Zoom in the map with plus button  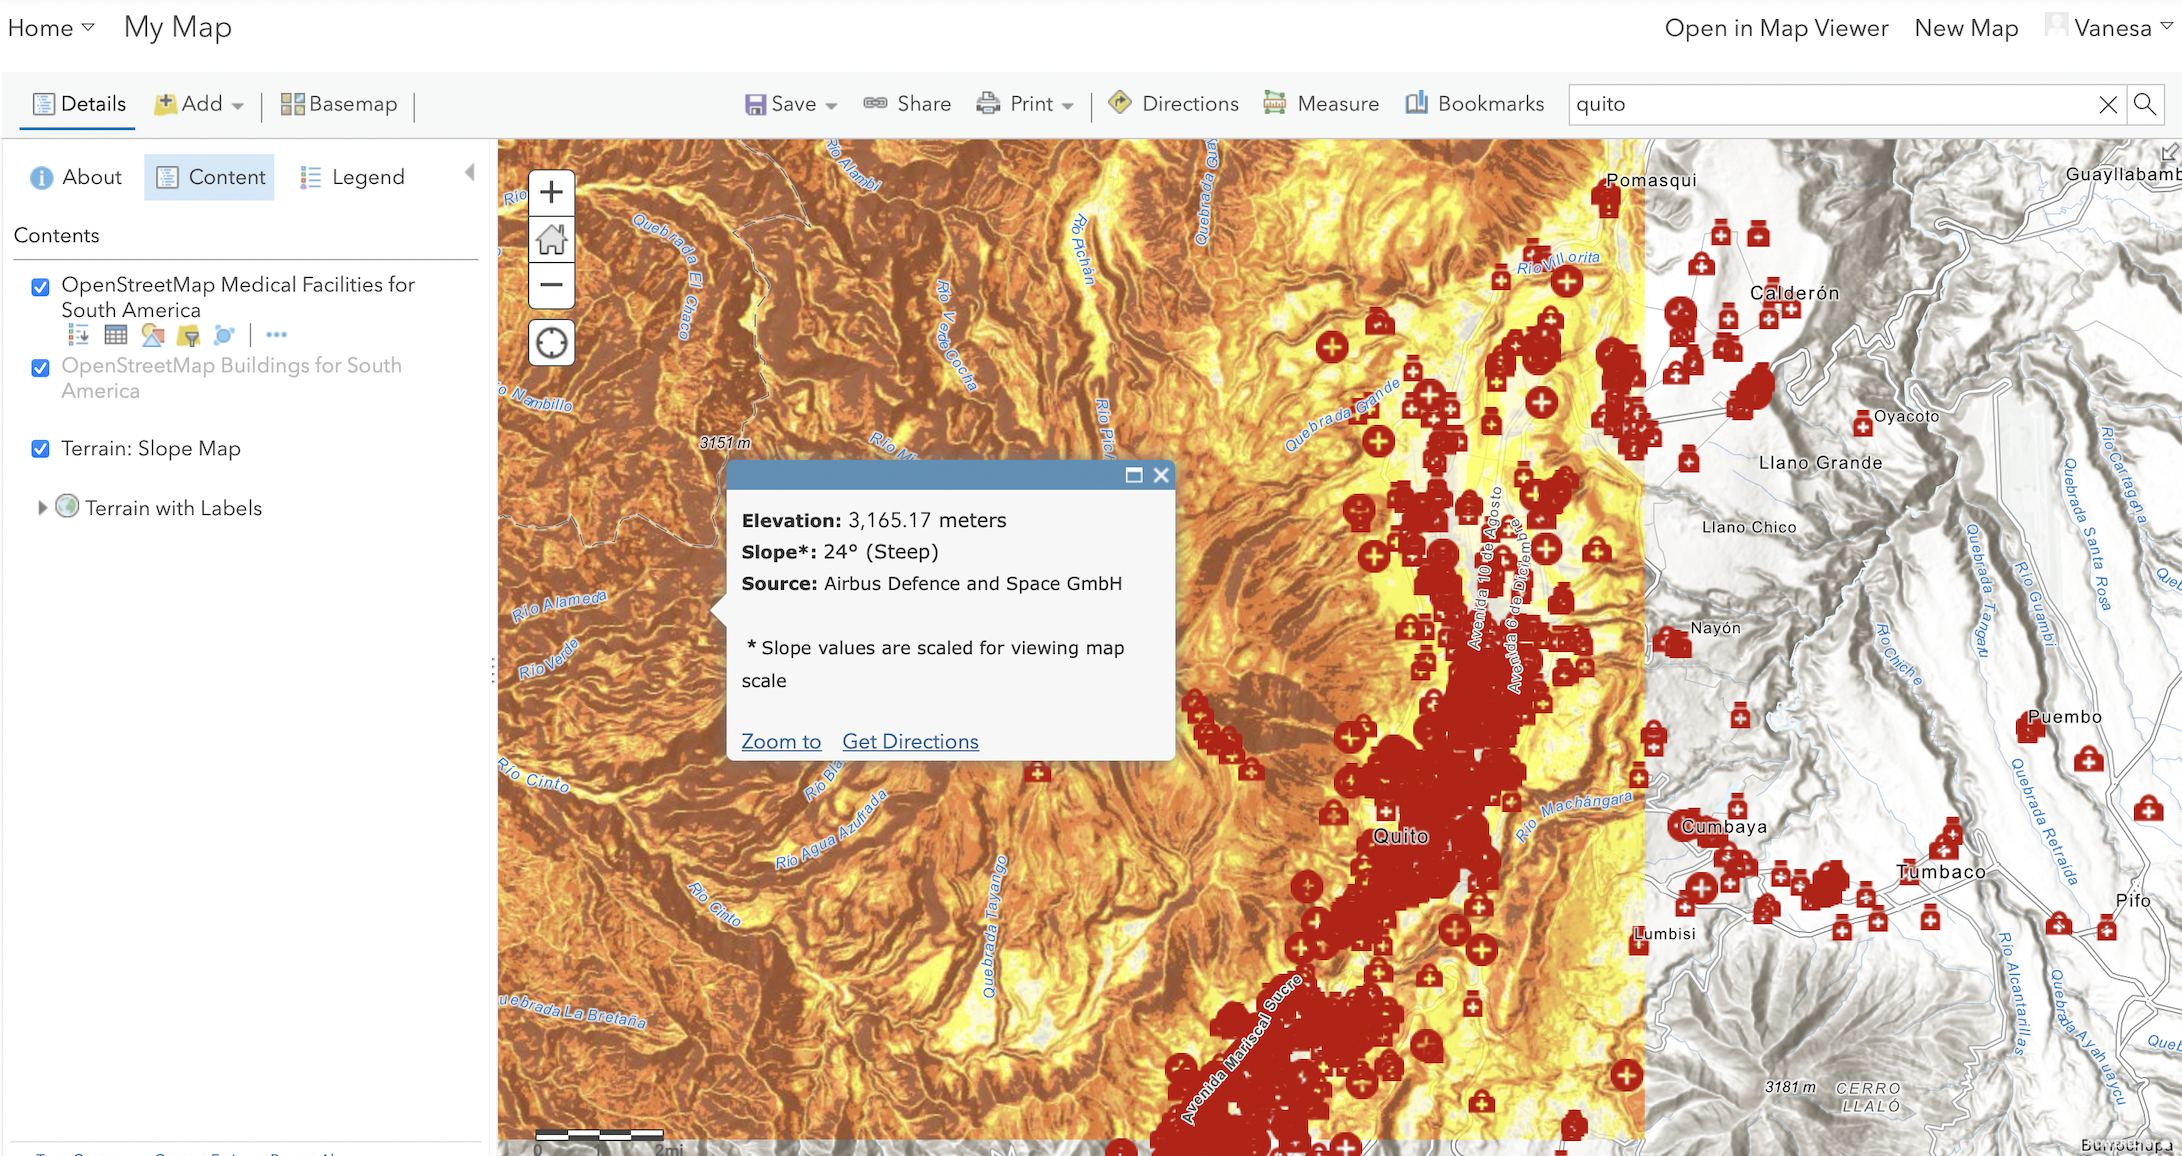click(x=551, y=192)
